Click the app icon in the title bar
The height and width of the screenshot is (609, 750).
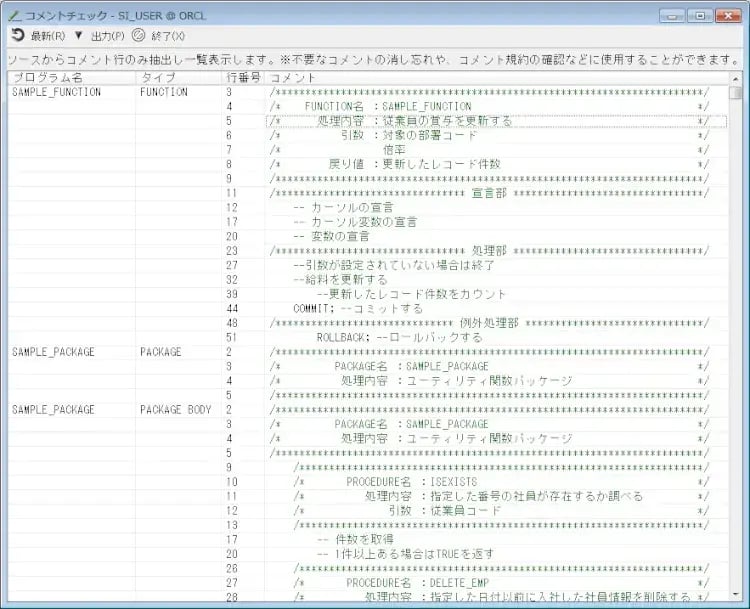click(14, 14)
